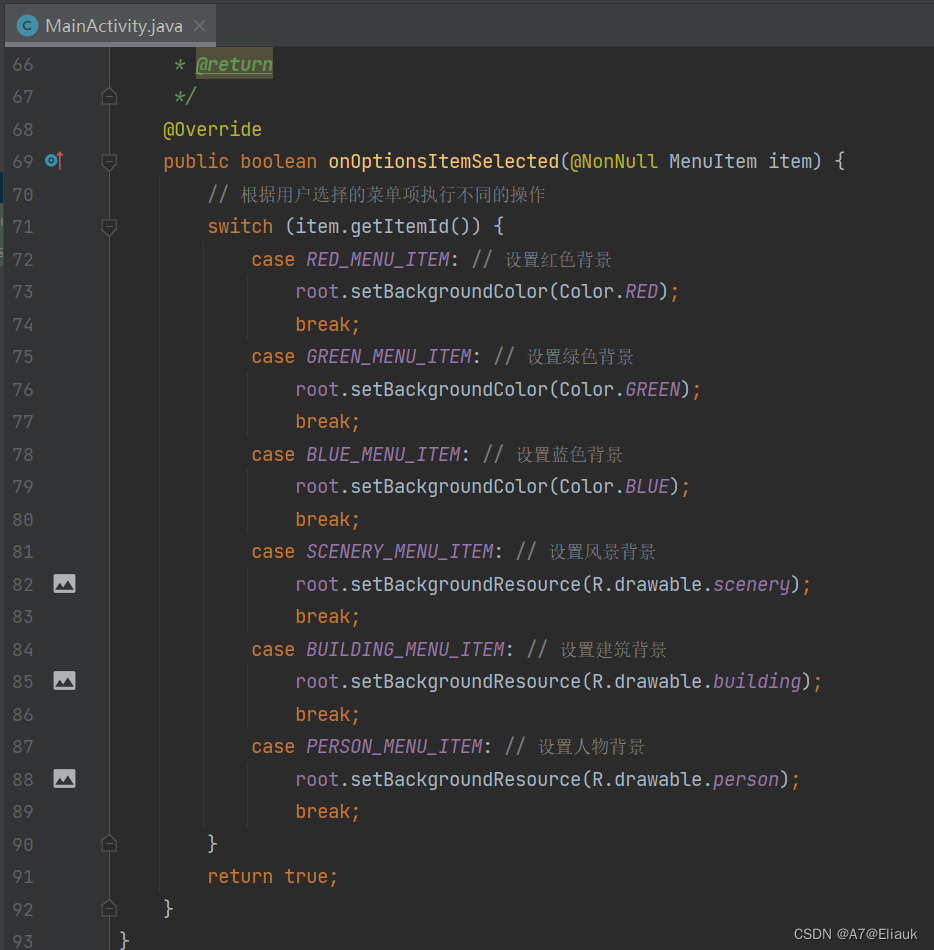
Task: Click Color.GREEN on line 76
Action: 620,389
